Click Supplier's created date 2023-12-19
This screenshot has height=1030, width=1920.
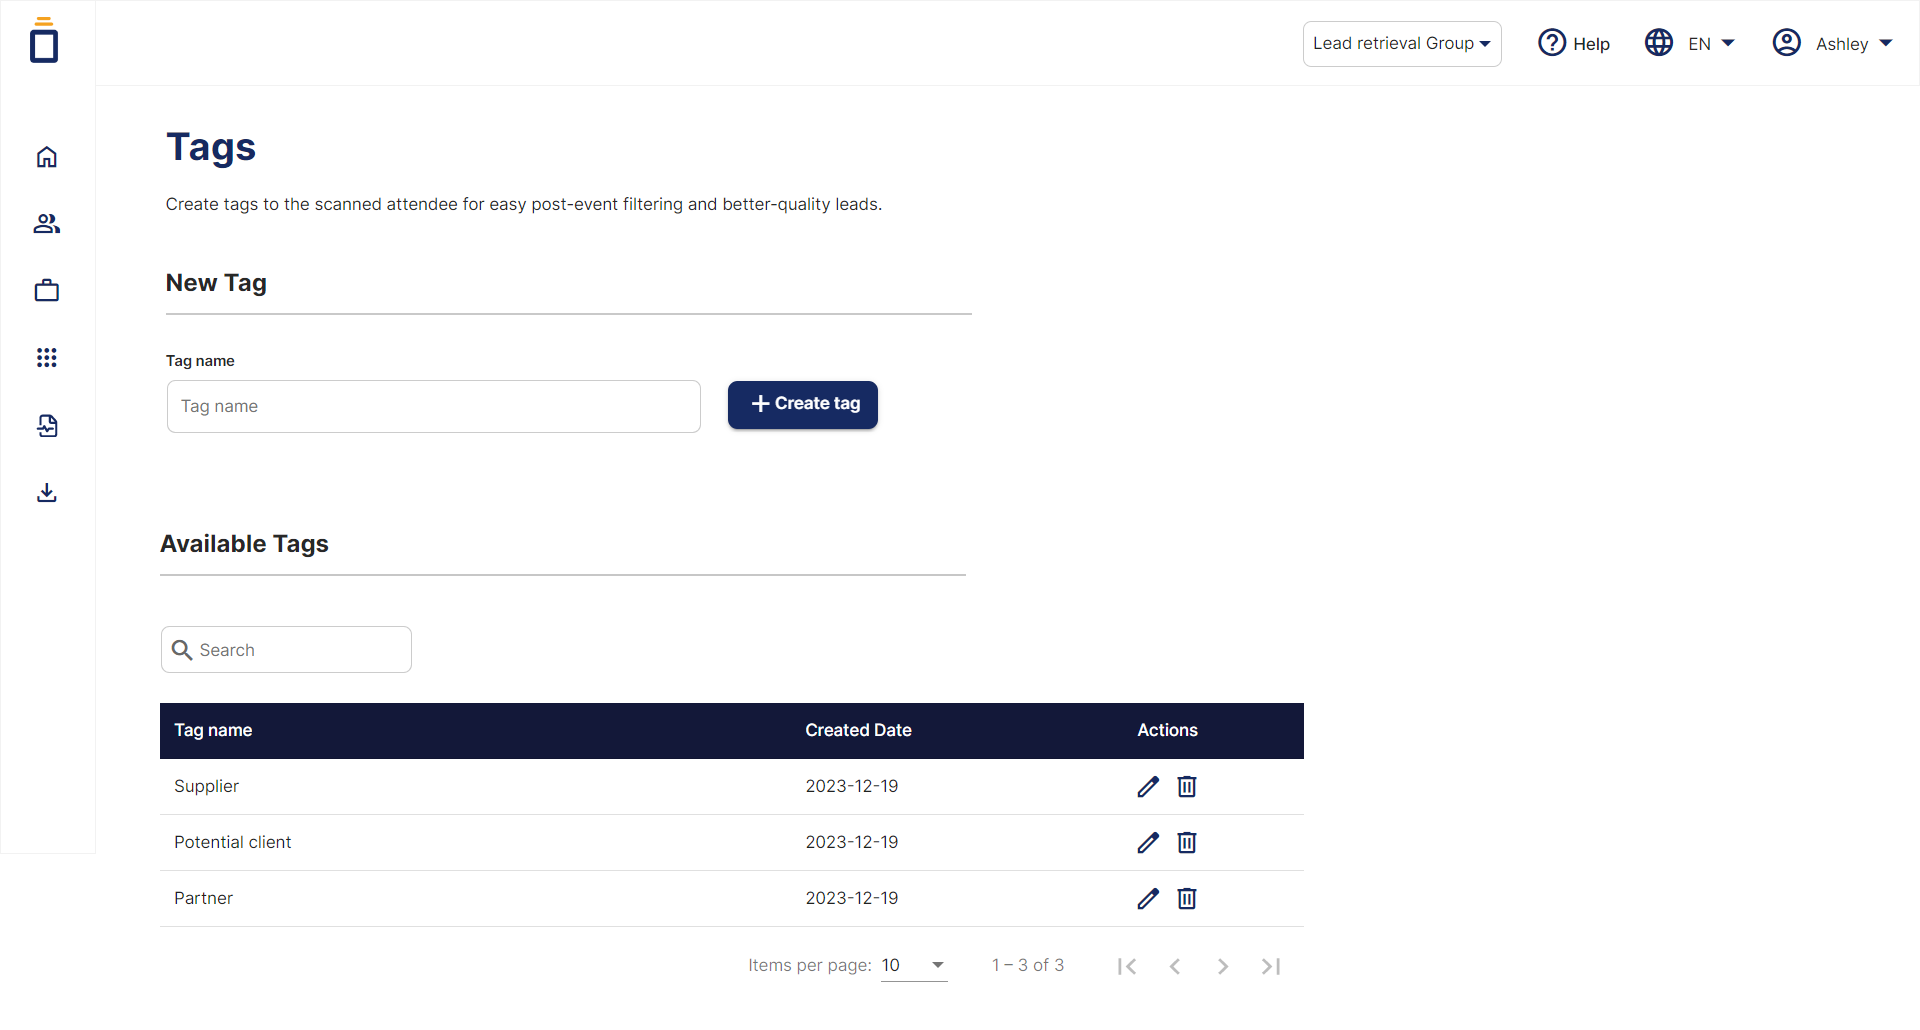click(x=852, y=786)
